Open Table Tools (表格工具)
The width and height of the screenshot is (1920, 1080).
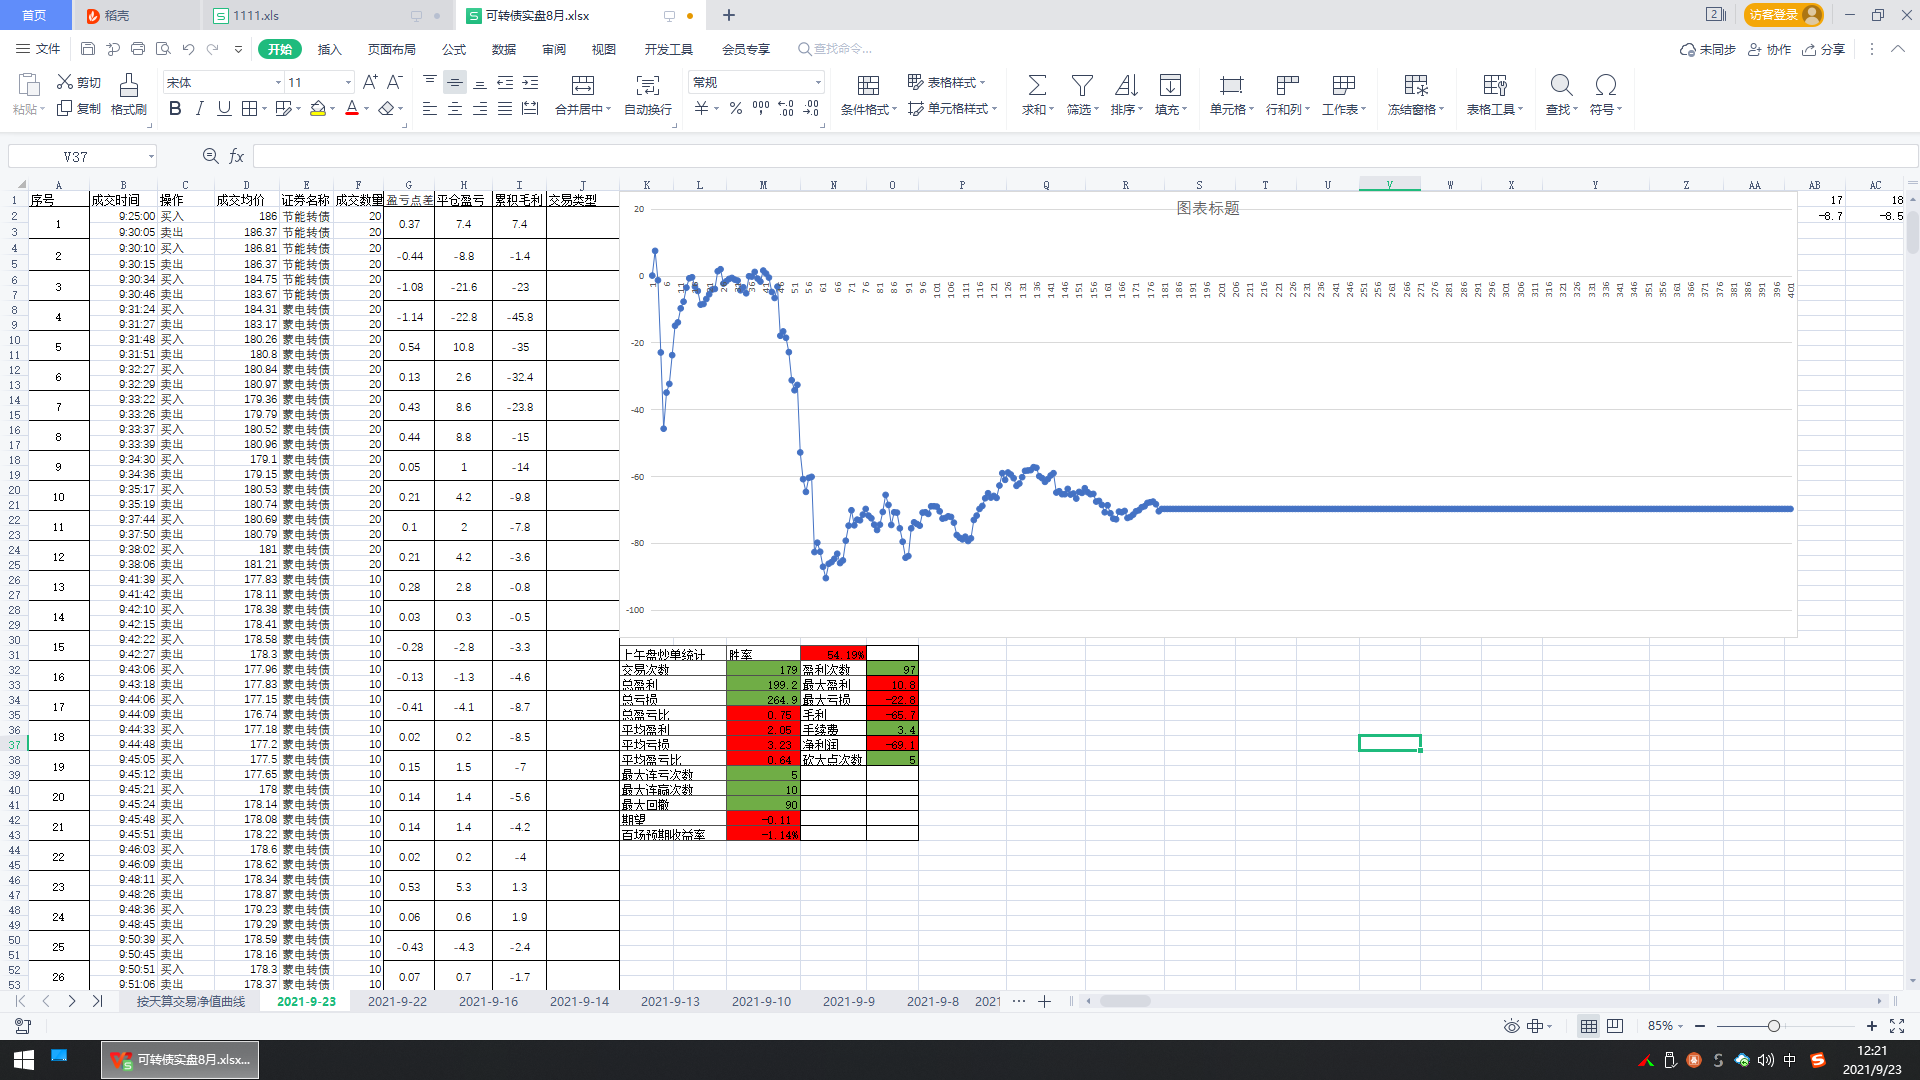point(1495,95)
